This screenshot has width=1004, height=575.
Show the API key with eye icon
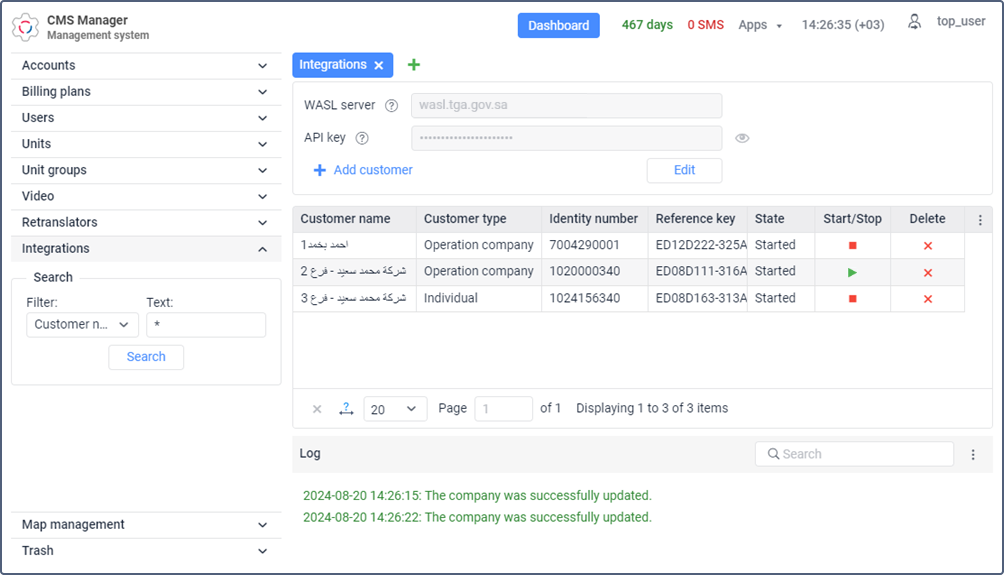tap(742, 138)
